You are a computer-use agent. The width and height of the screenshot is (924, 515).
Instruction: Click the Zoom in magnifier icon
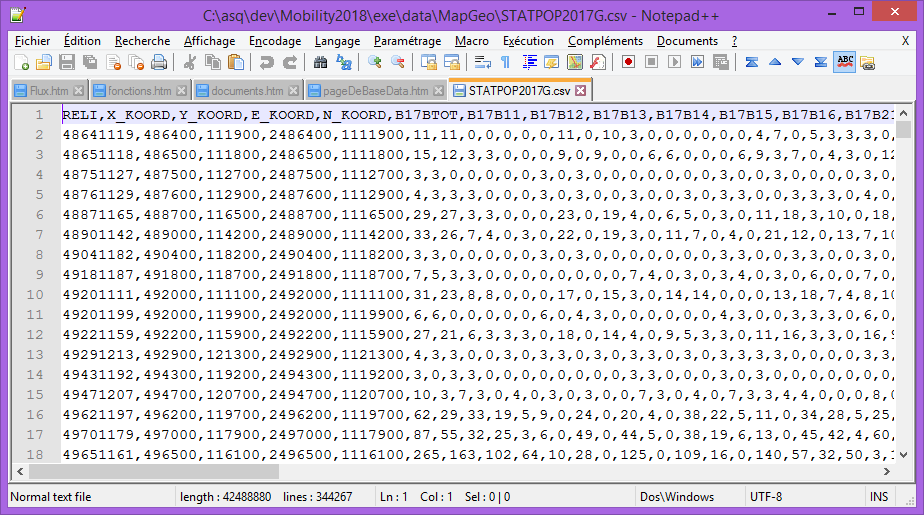click(x=375, y=62)
